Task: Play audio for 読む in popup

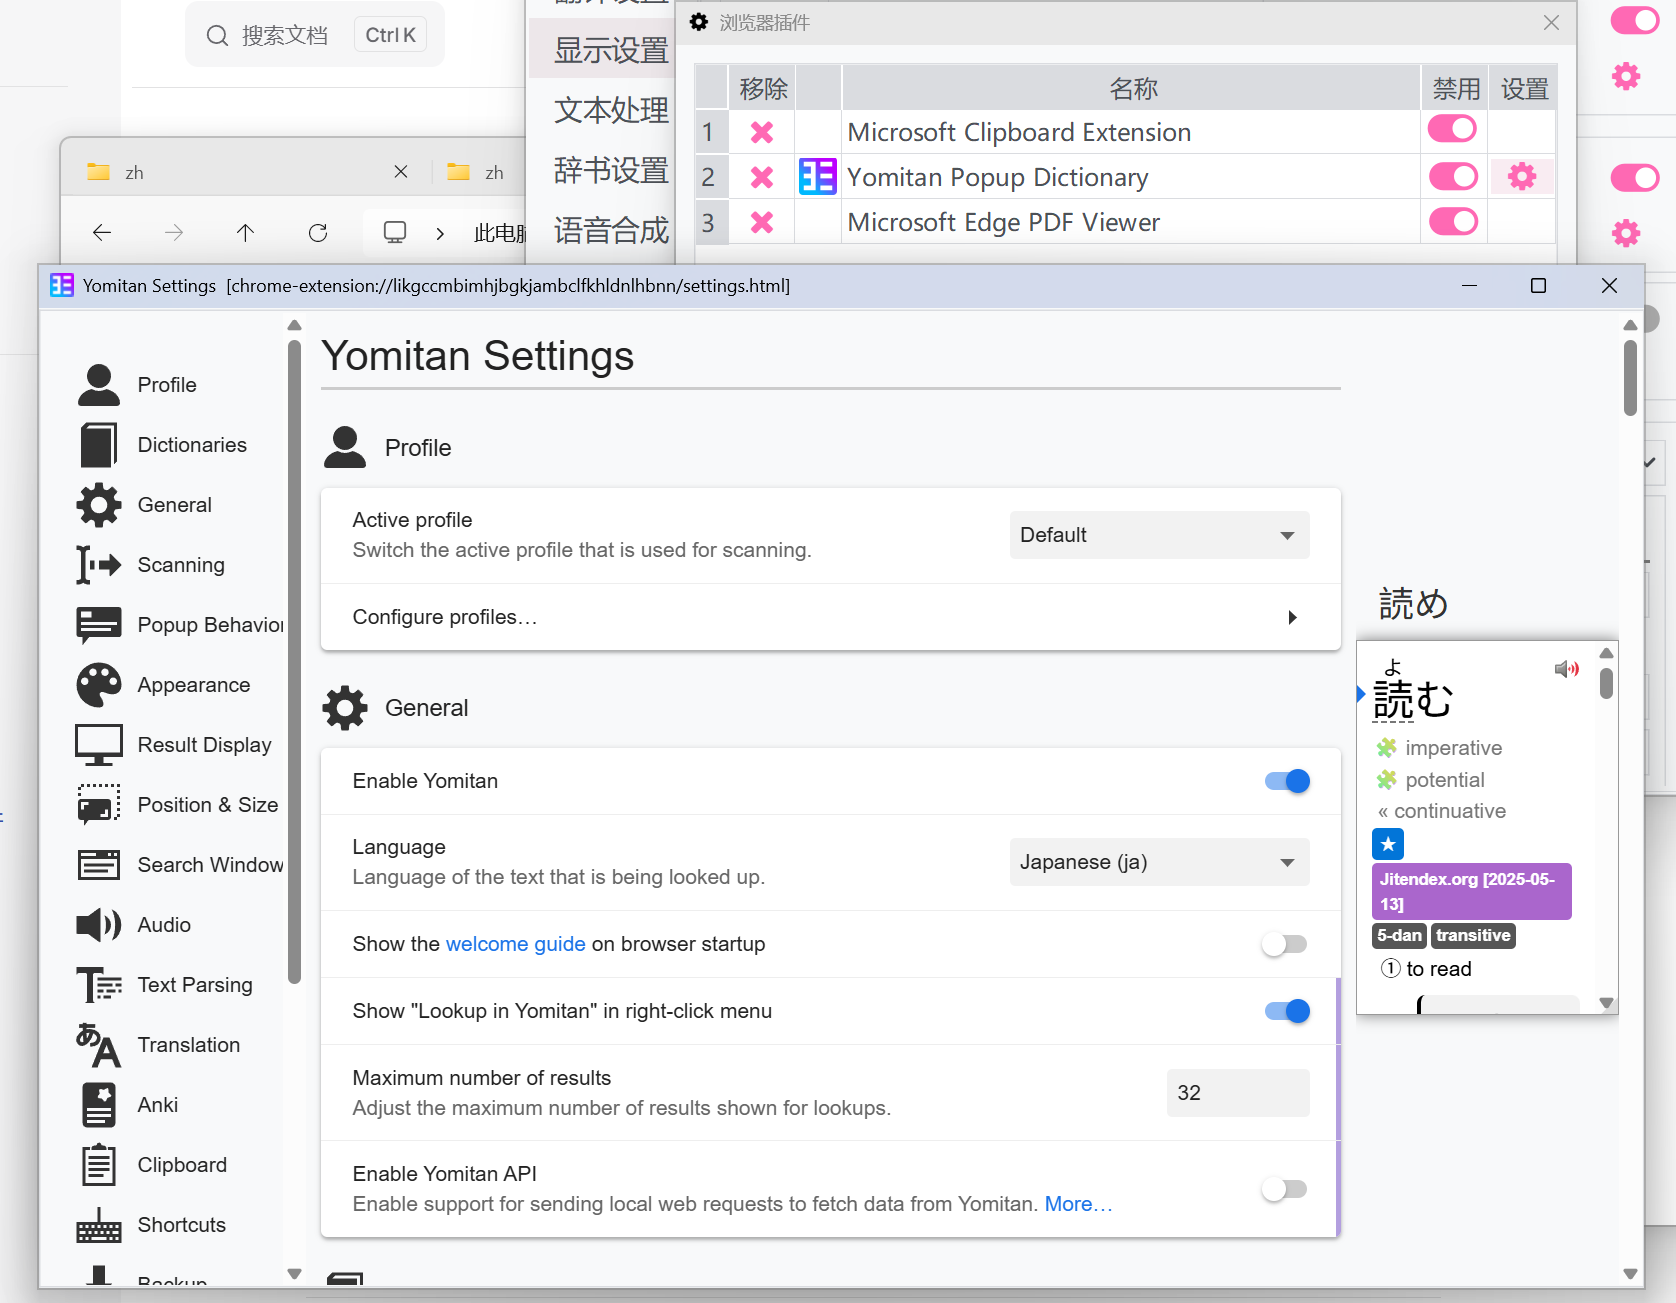Action: click(x=1566, y=669)
